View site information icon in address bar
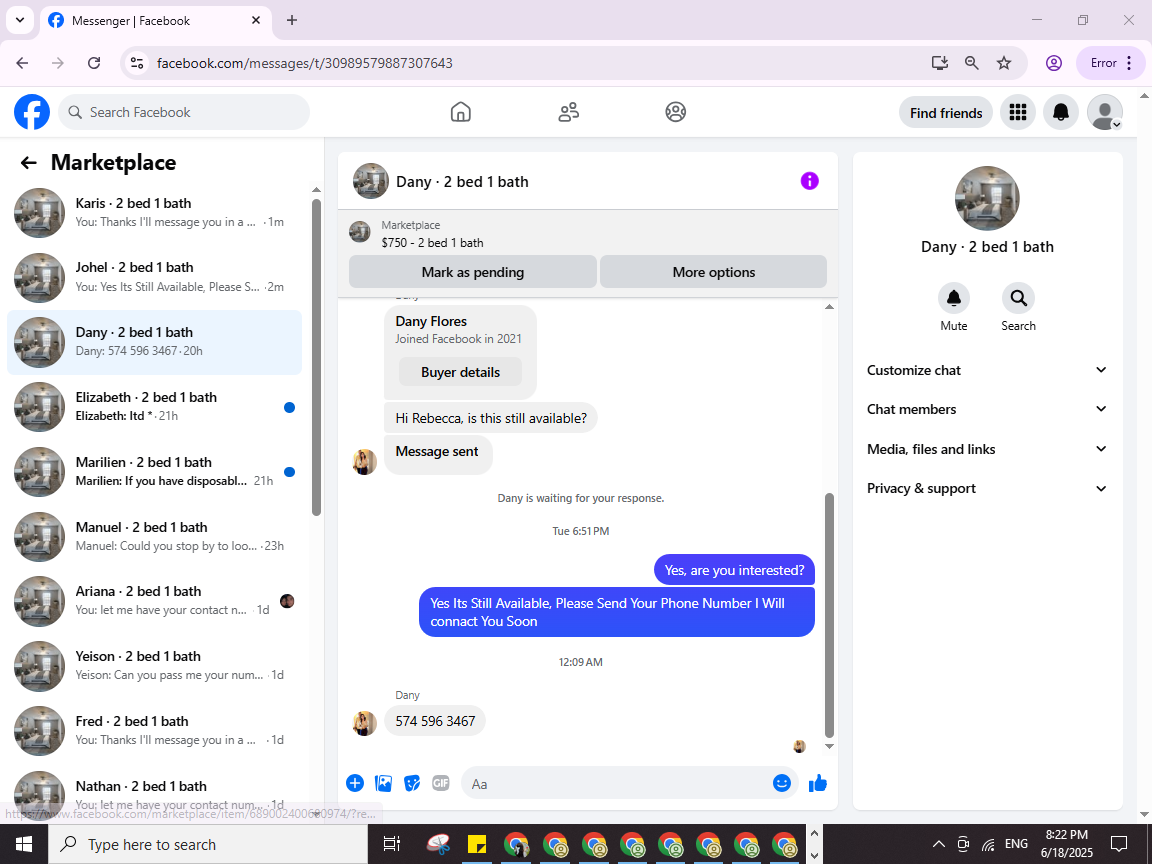Viewport: 1152px width, 864px height. 137,63
